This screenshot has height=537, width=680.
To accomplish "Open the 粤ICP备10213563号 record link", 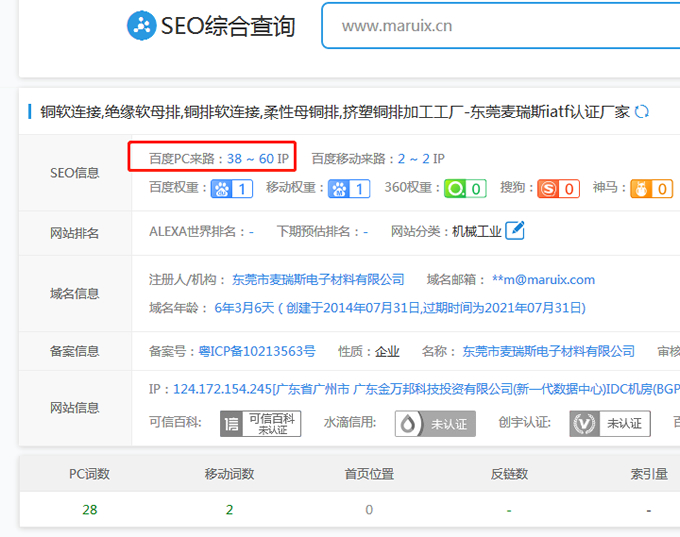I will tap(257, 351).
